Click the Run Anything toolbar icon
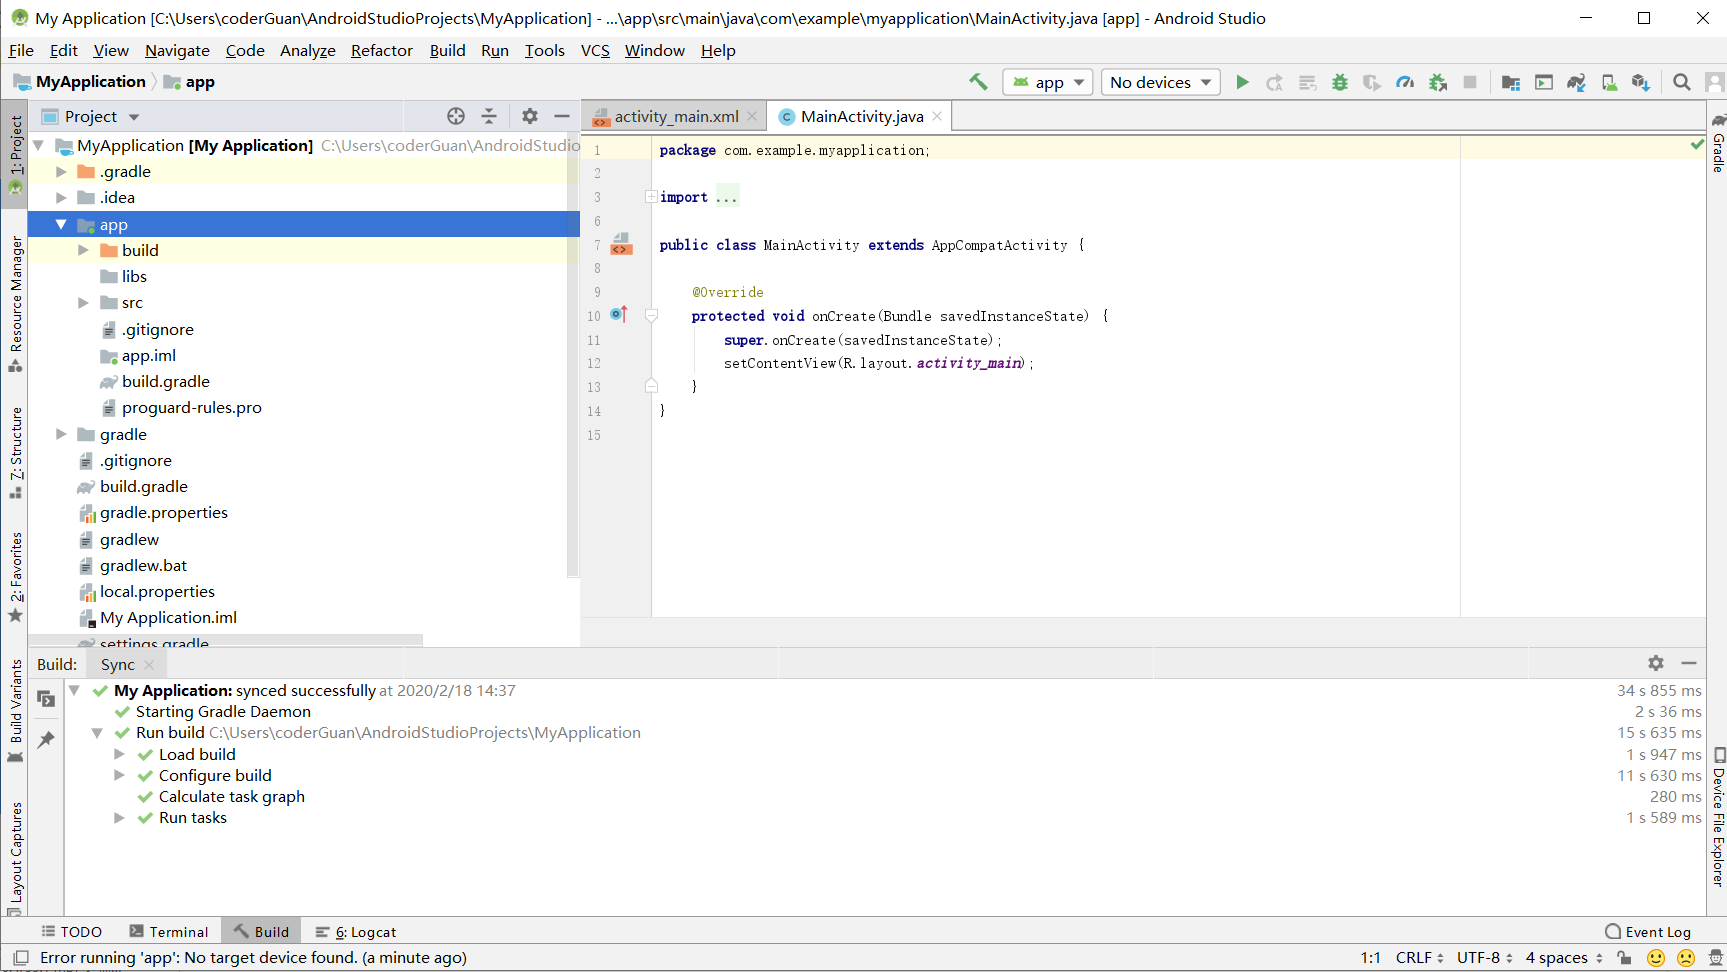 (x=1544, y=82)
